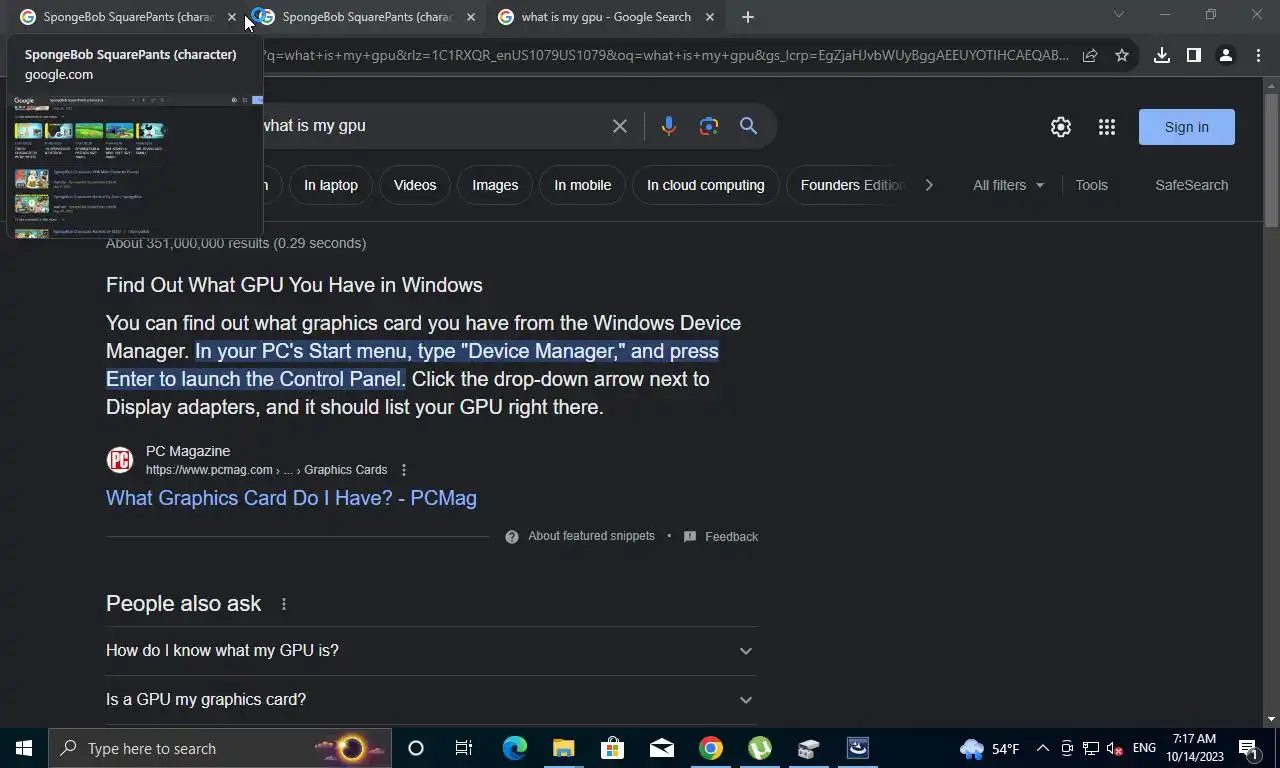The image size is (1280, 768).
Task: Open Chrome downloads icon
Action: (x=1161, y=55)
